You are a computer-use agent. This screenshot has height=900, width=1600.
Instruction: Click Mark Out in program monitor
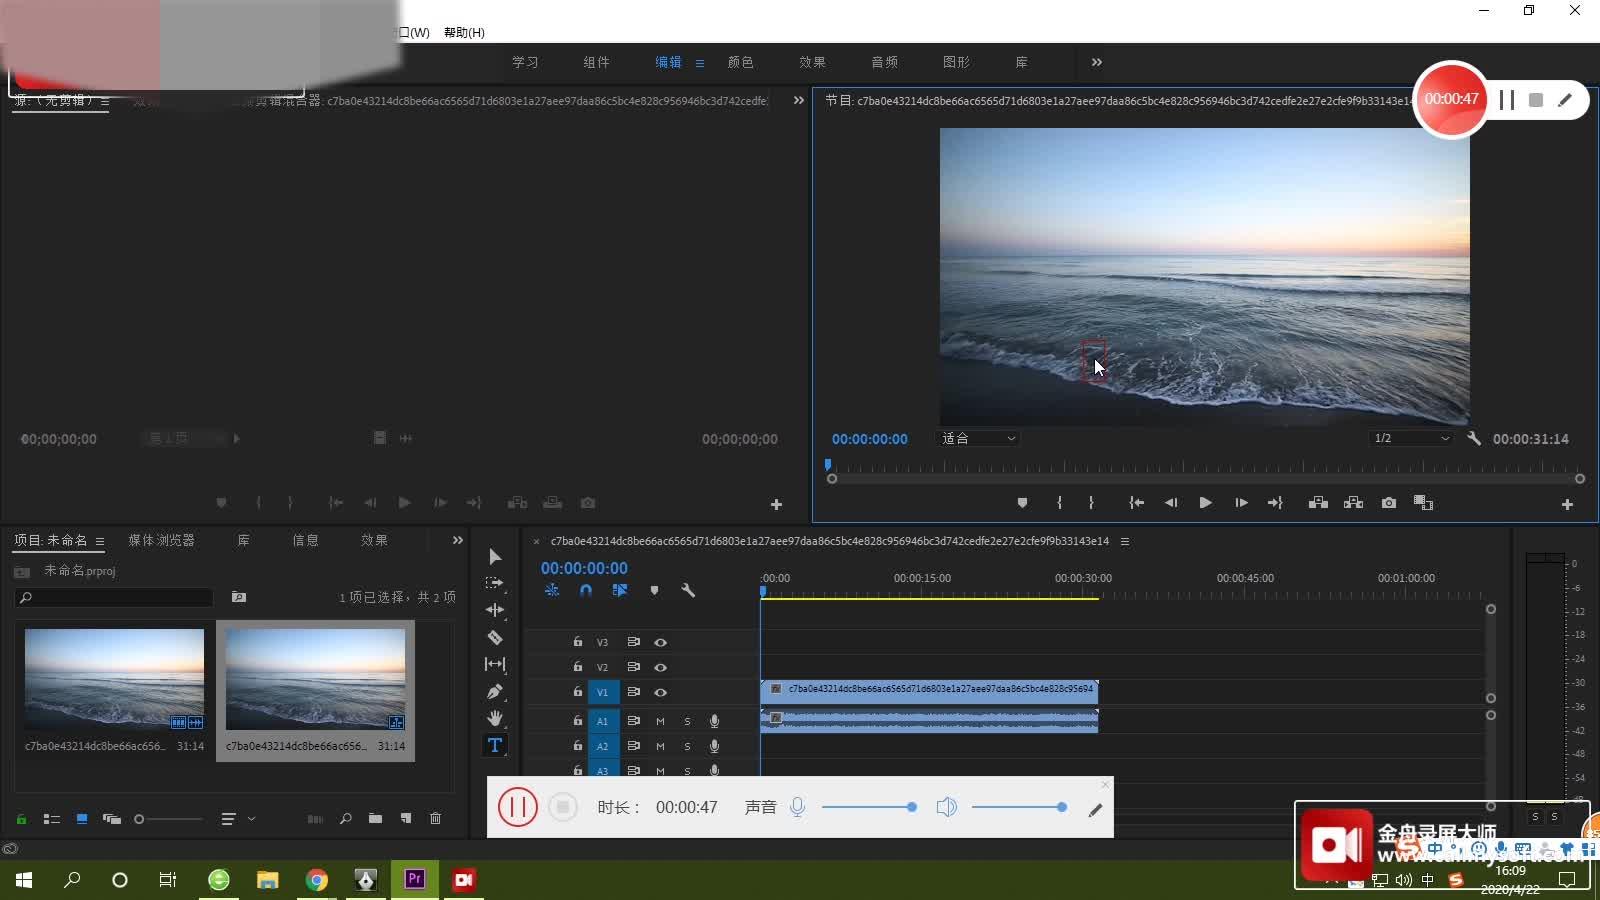pyautogui.click(x=1091, y=503)
